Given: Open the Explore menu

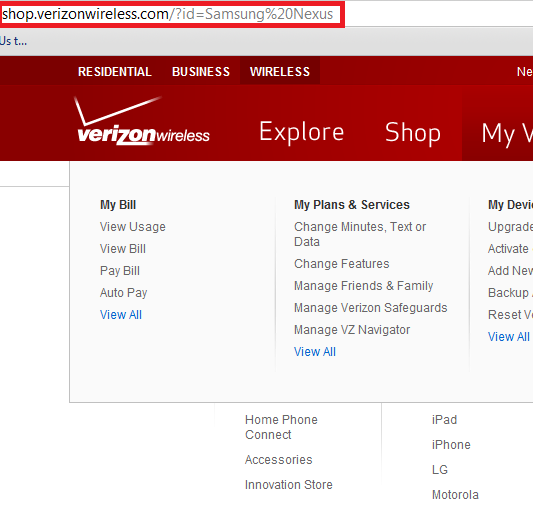Looking at the screenshot, I should 302,132.
